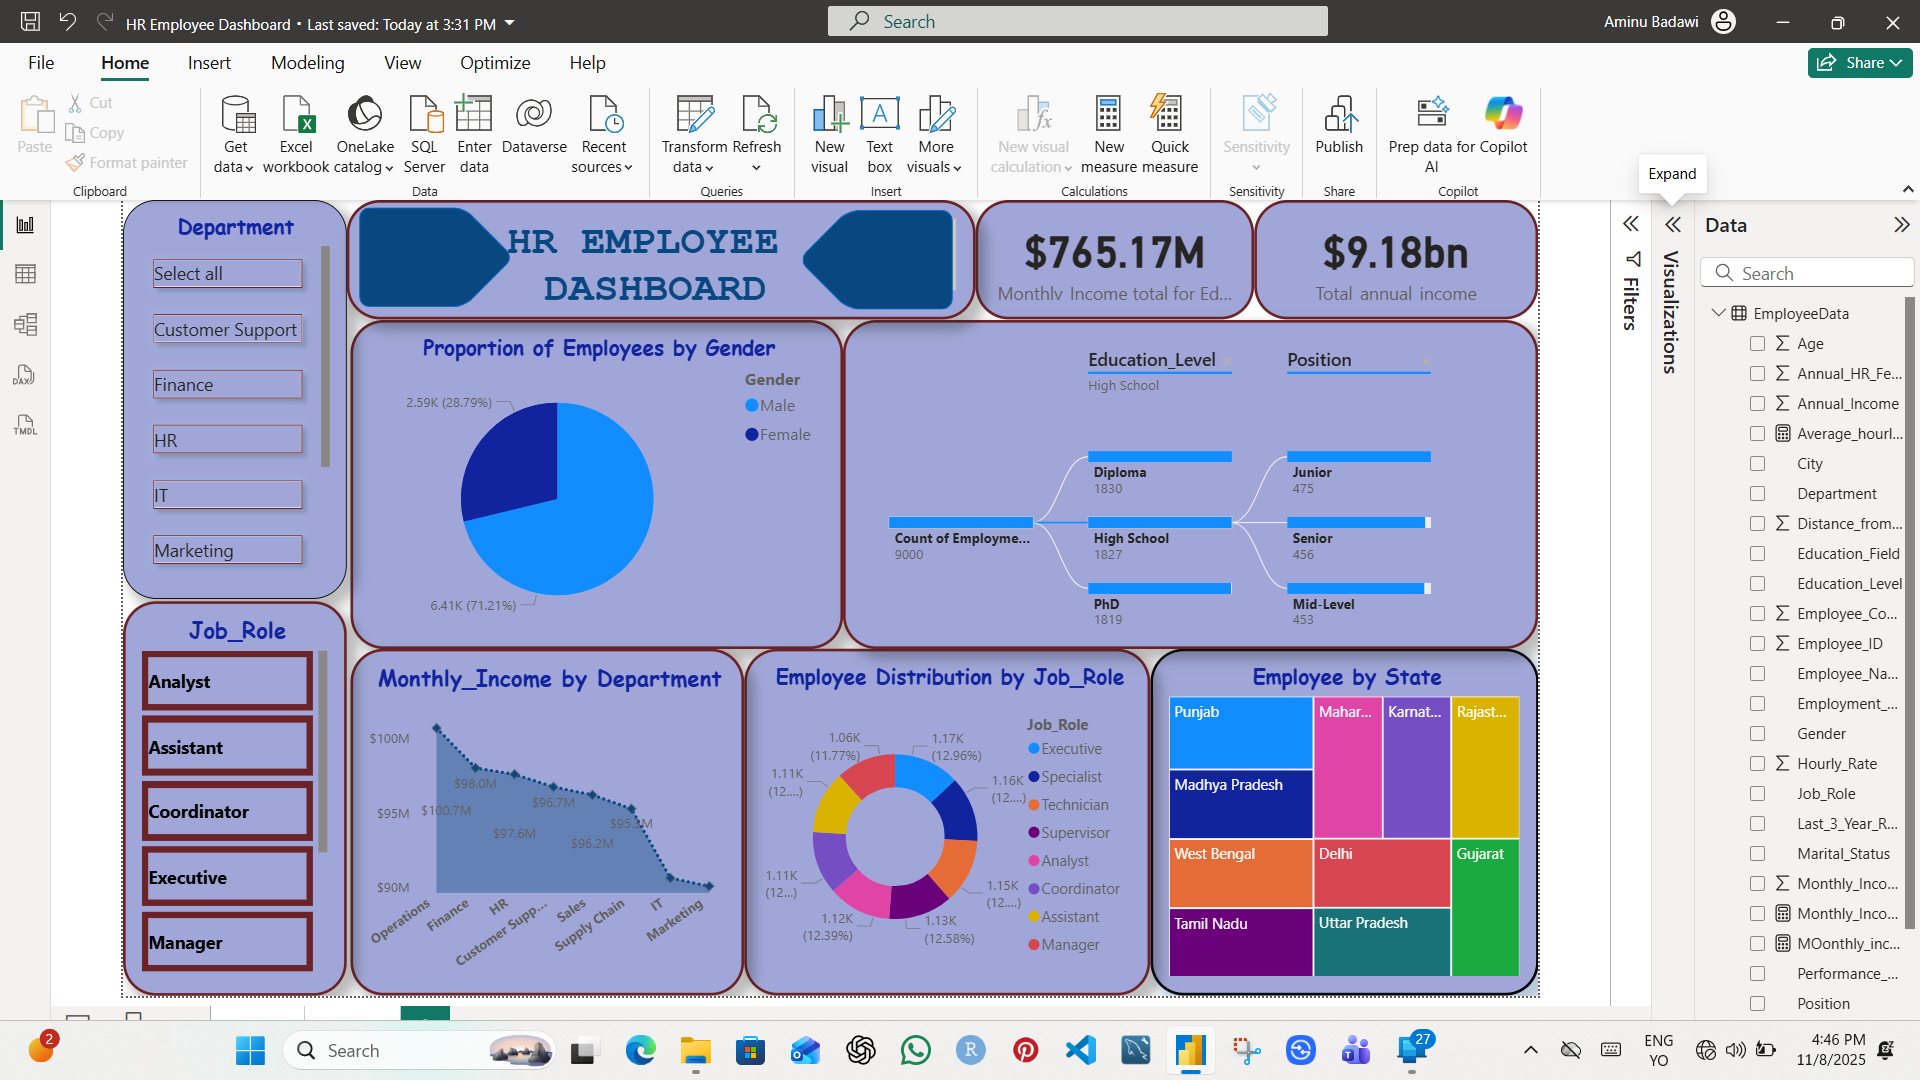Tick the Department field checkbox

tap(1757, 494)
